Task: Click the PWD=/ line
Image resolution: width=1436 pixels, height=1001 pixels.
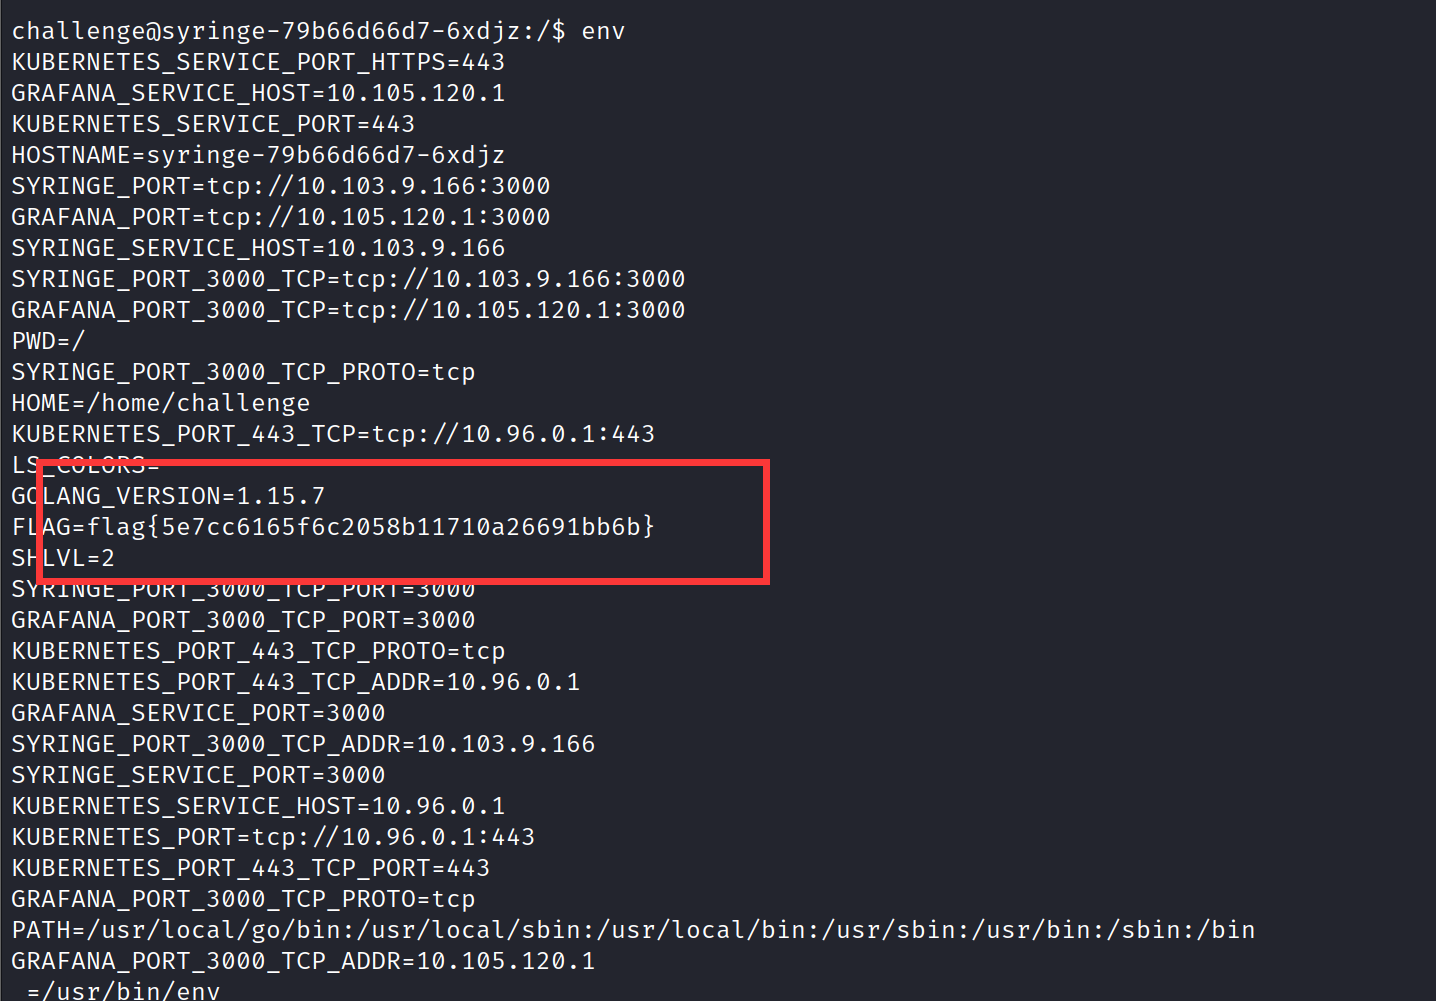Action: pyautogui.click(x=48, y=341)
